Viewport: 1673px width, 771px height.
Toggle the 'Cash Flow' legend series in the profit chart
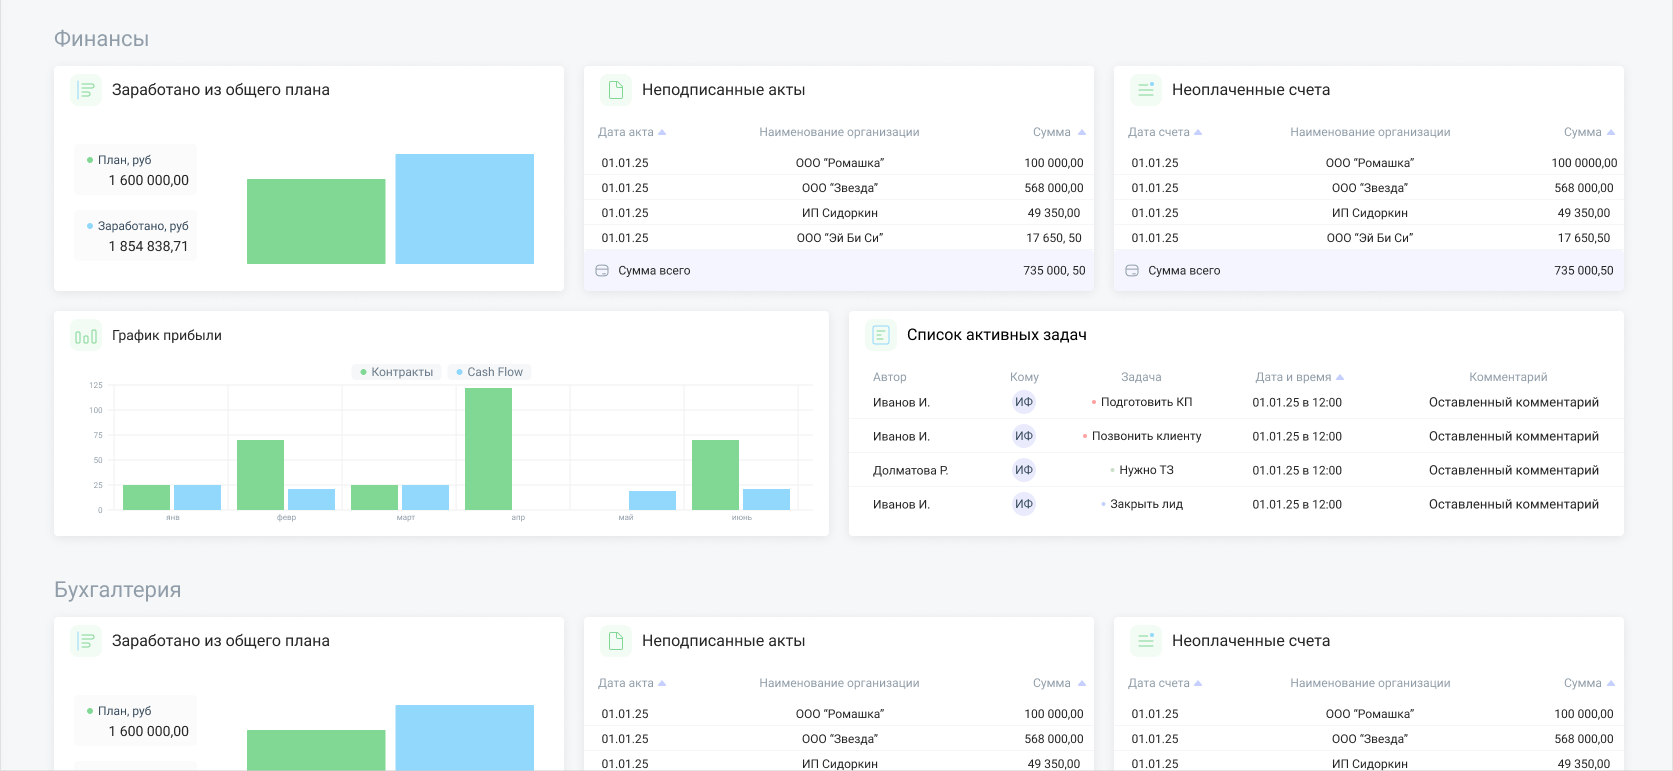489,372
